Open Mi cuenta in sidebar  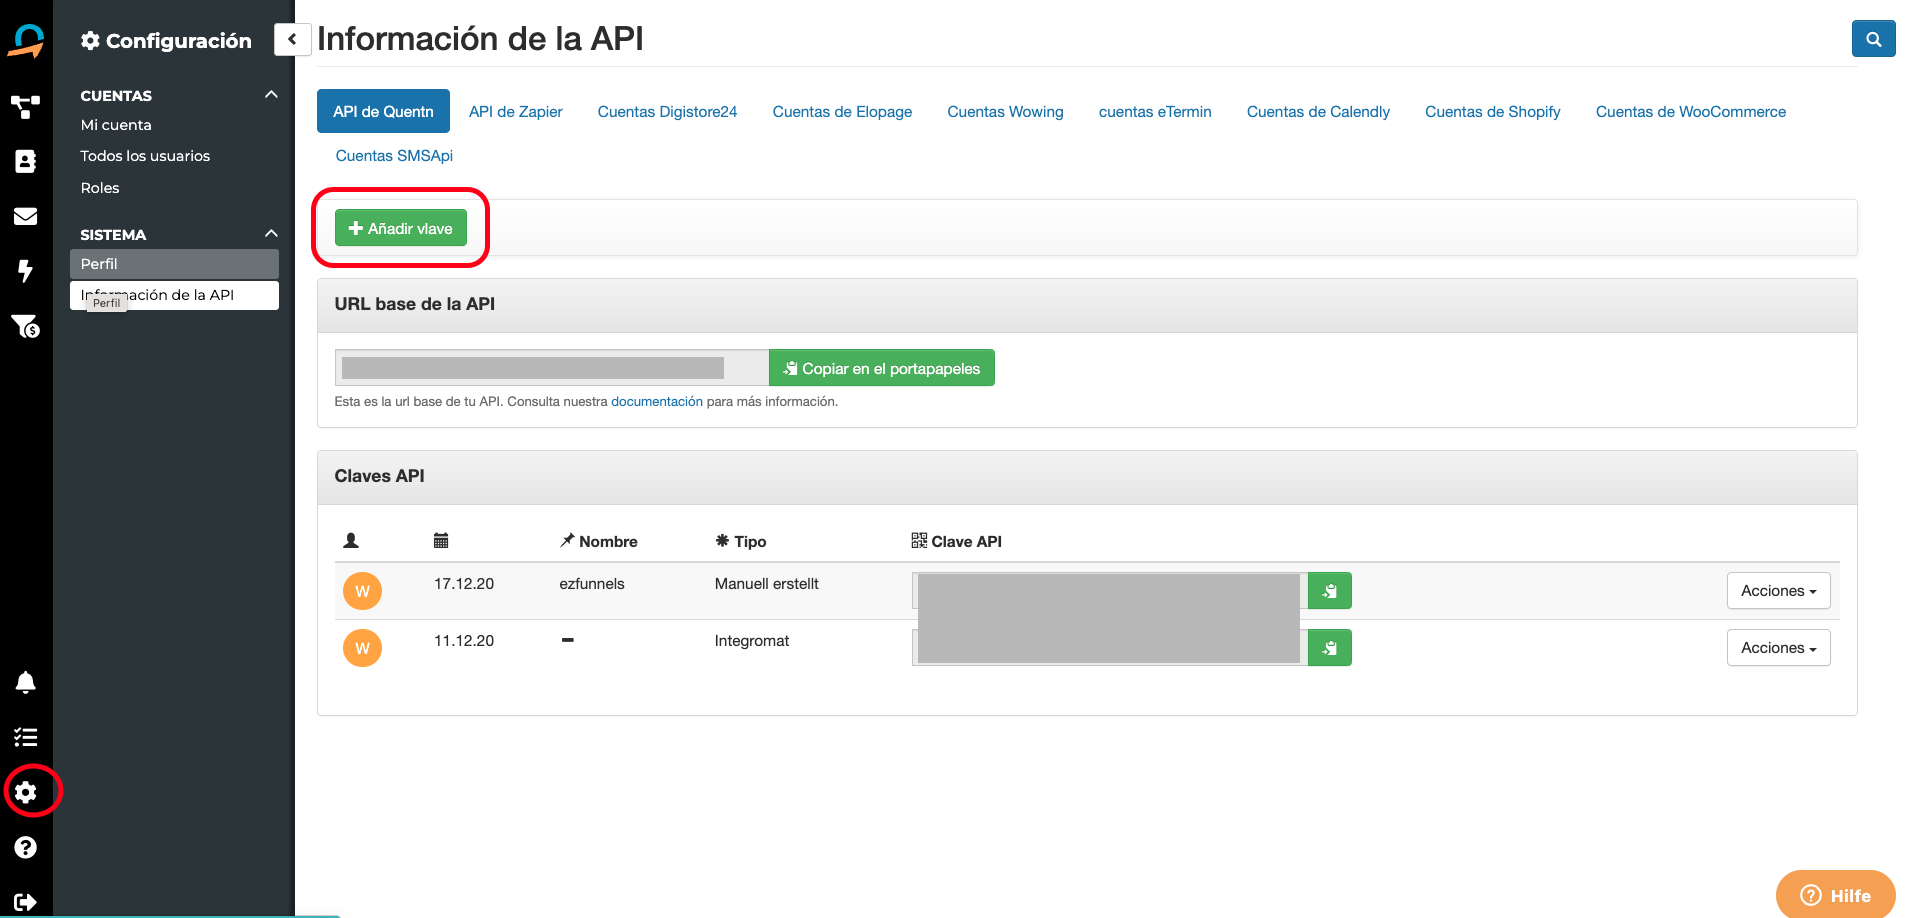[x=116, y=125]
